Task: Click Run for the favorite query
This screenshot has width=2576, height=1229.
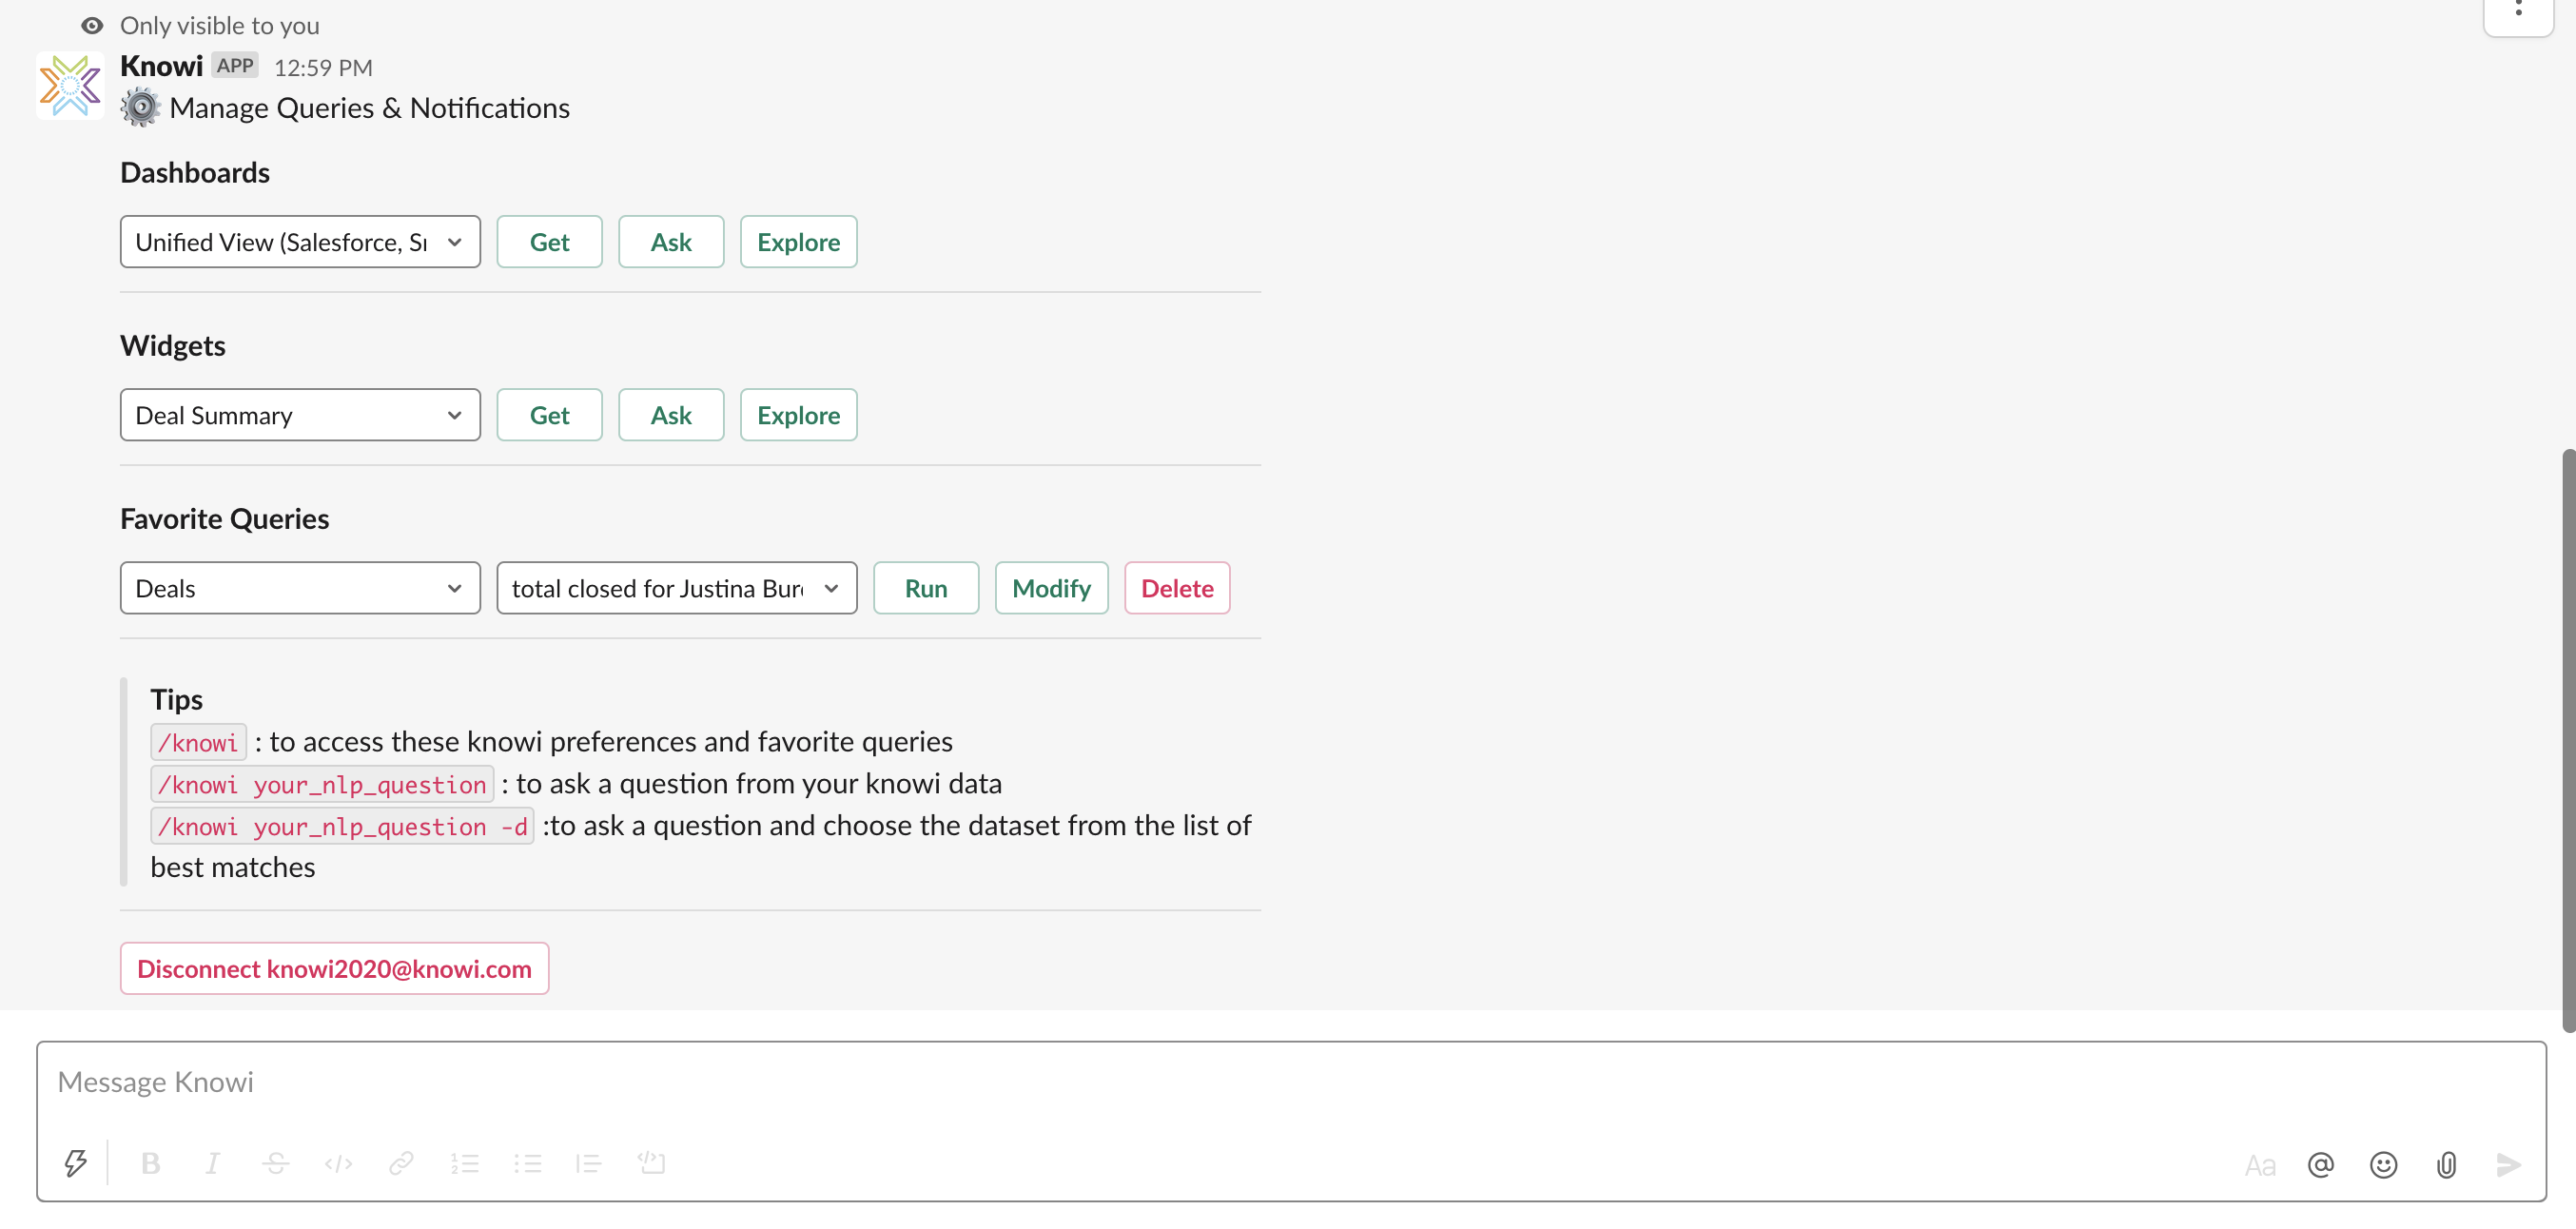Action: (925, 588)
